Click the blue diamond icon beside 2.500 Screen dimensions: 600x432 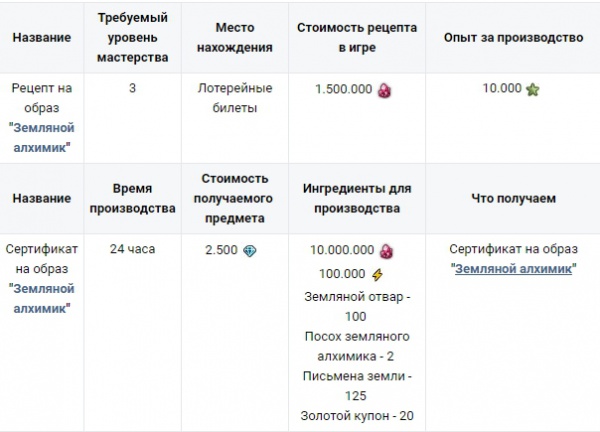250,250
